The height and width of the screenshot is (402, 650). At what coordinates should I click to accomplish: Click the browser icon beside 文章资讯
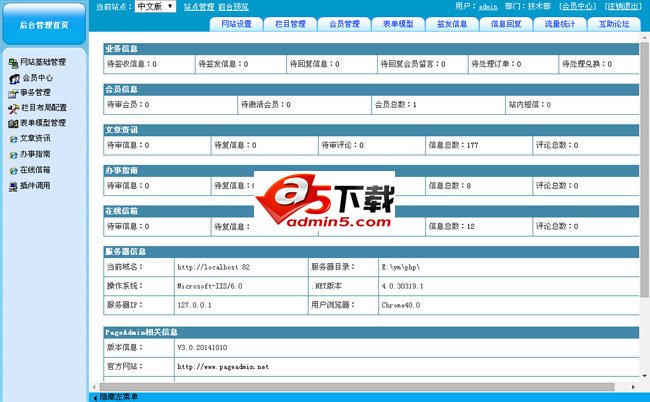13,139
